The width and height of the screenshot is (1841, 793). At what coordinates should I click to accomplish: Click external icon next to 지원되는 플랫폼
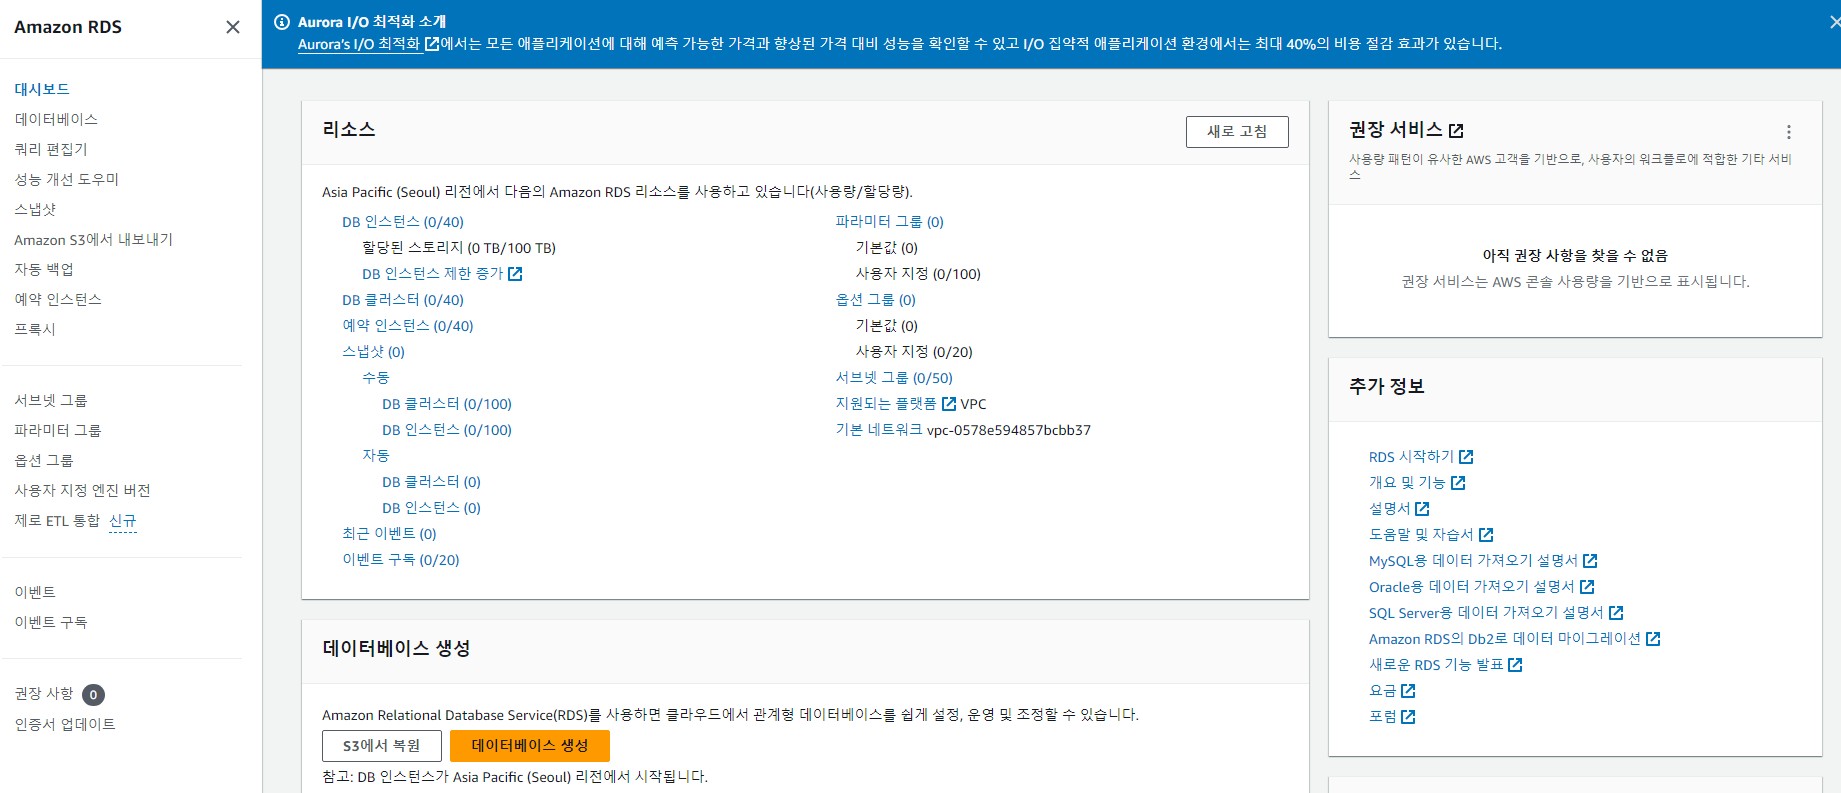[949, 404]
